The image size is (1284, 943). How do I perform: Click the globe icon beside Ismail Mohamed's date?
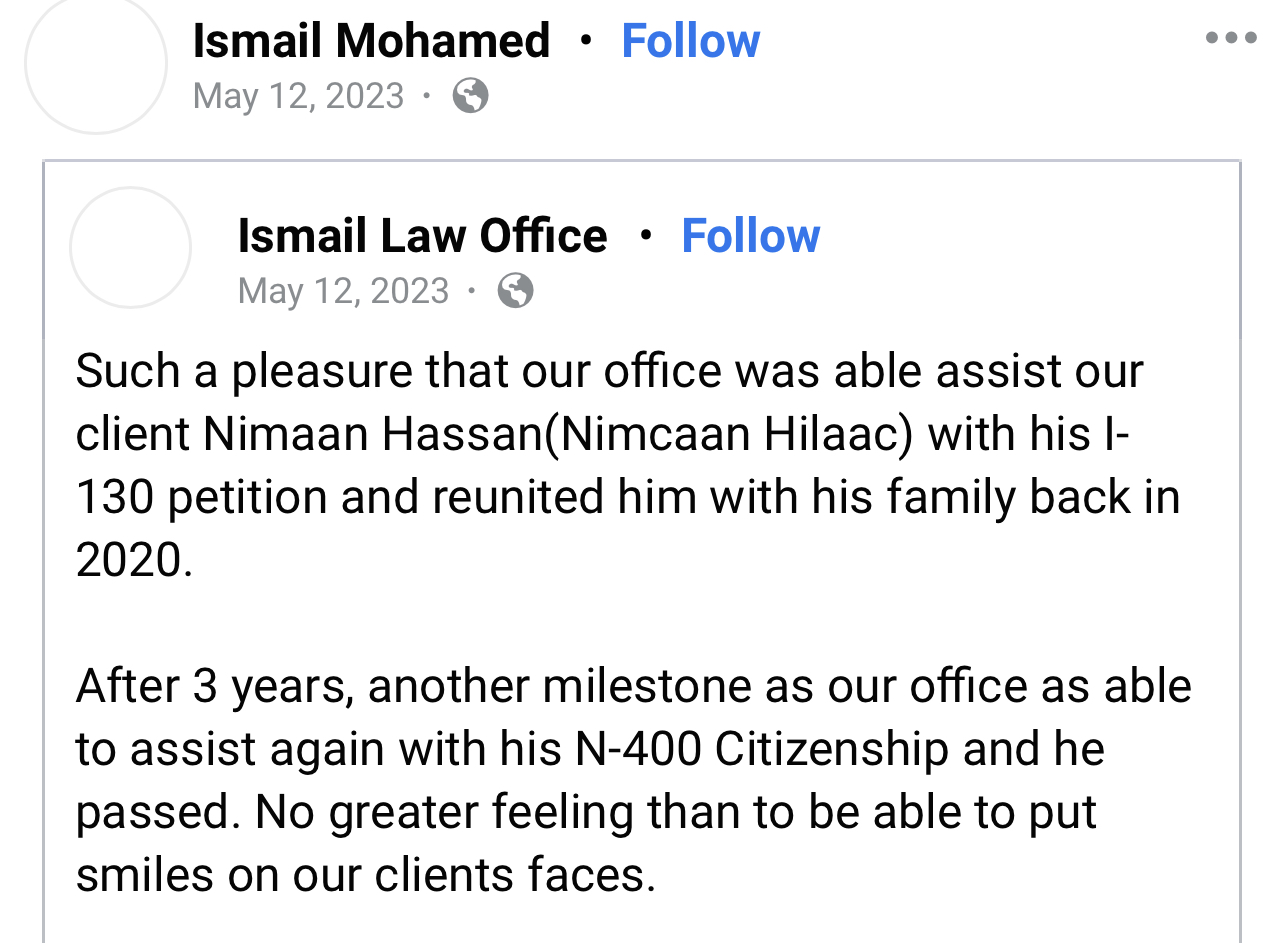pyautogui.click(x=470, y=96)
